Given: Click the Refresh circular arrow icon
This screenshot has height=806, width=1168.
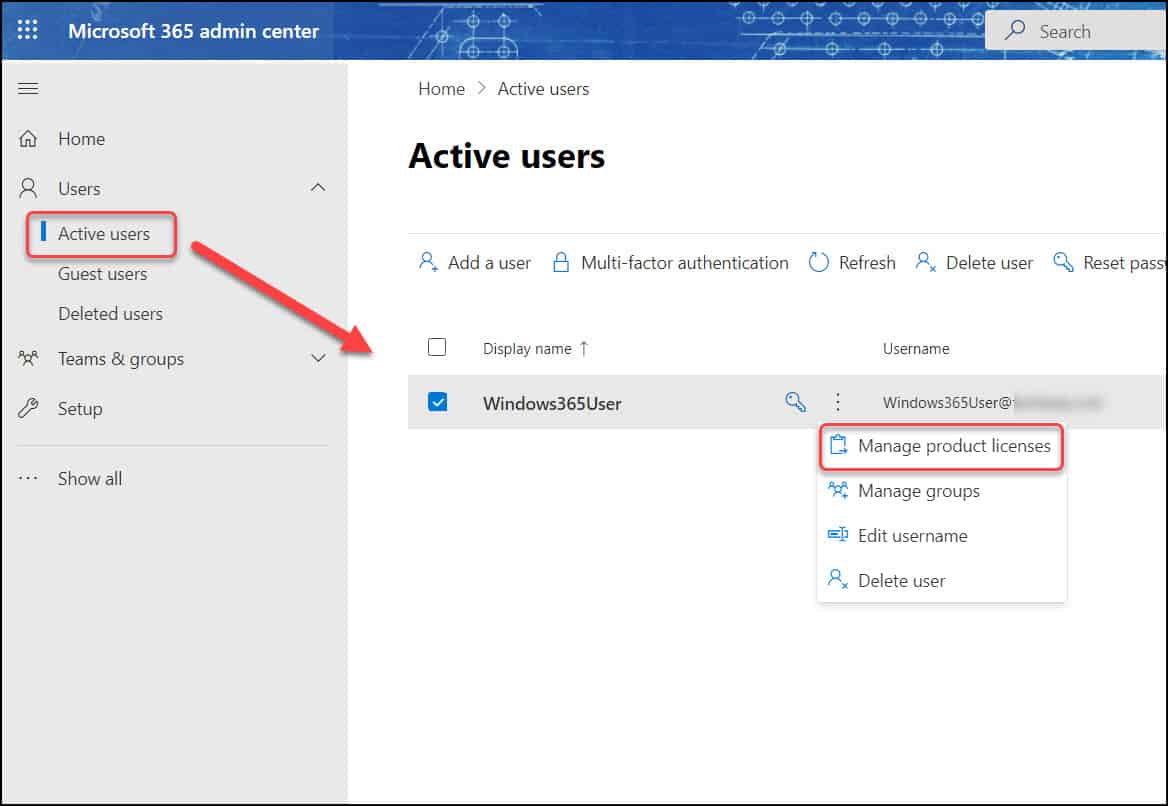Looking at the screenshot, I should 819,262.
